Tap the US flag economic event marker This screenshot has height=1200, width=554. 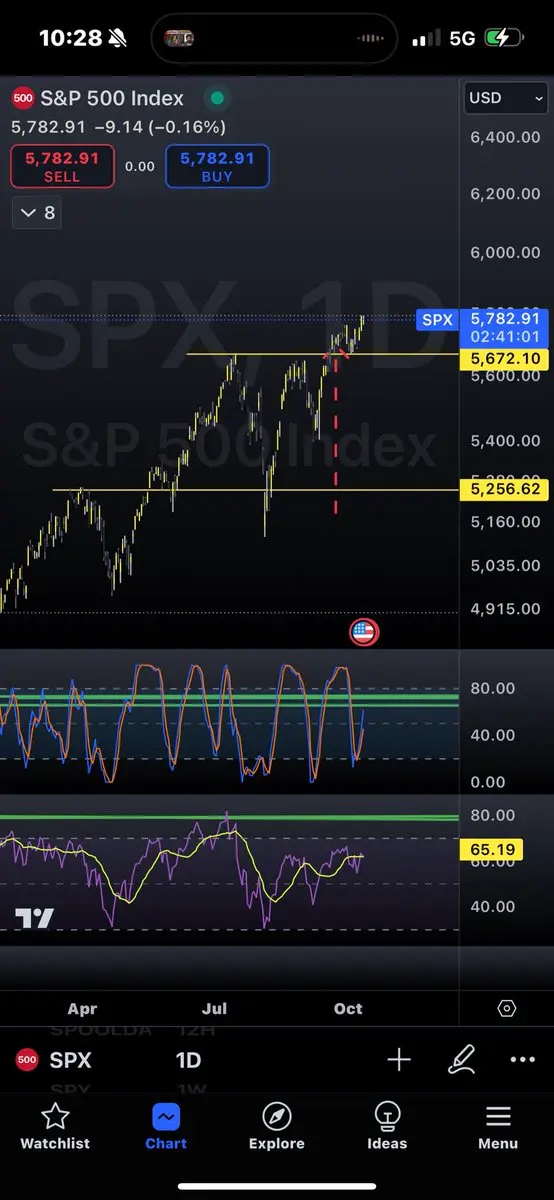coord(363,632)
